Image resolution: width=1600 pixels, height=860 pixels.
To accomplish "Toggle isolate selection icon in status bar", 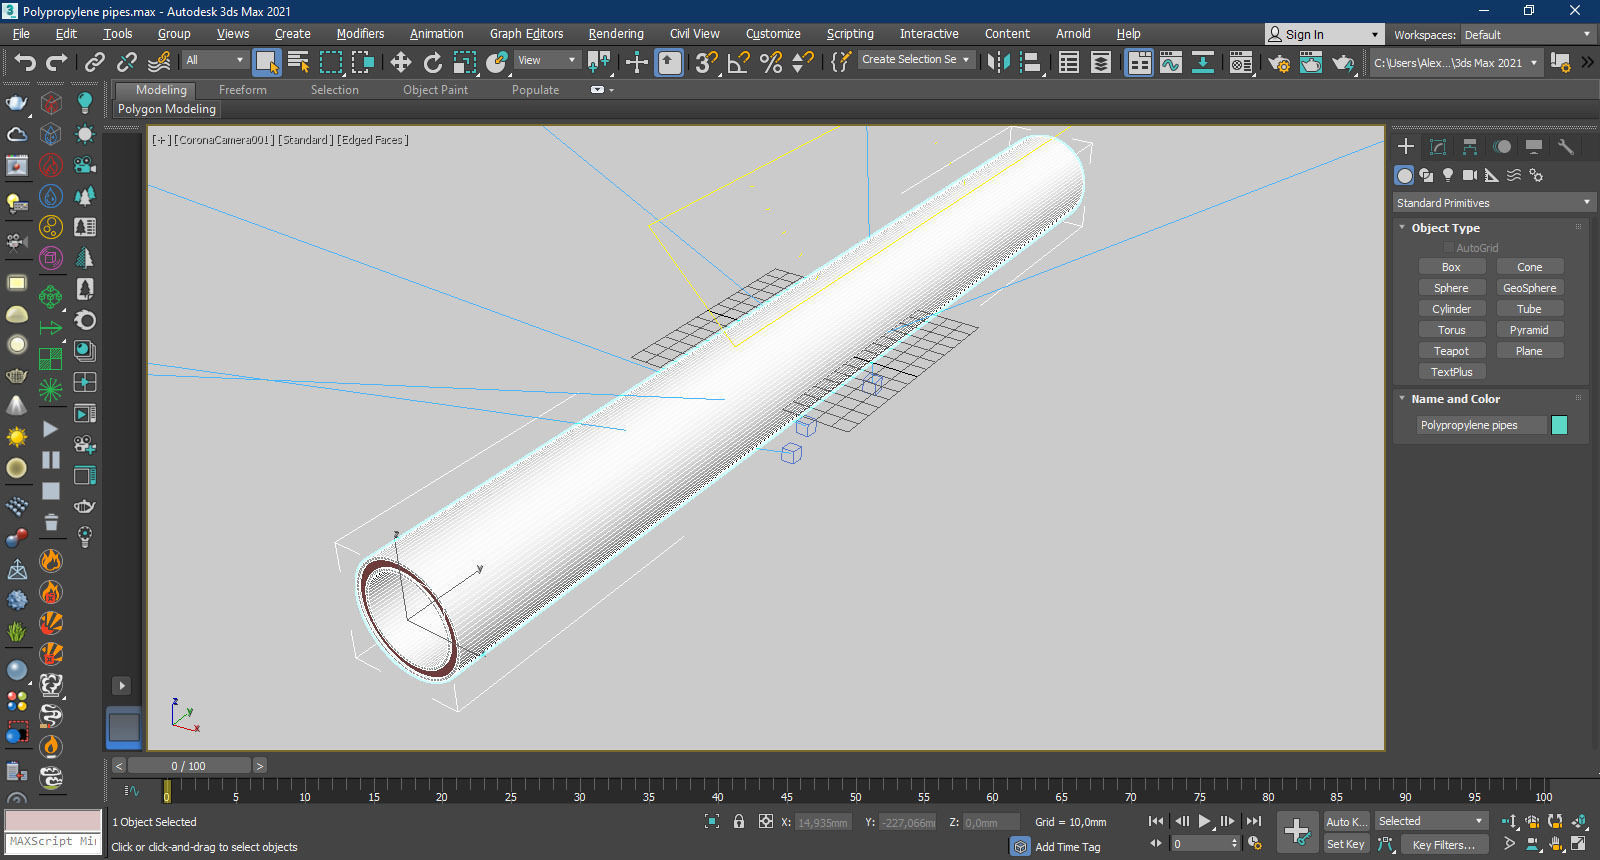I will [712, 821].
